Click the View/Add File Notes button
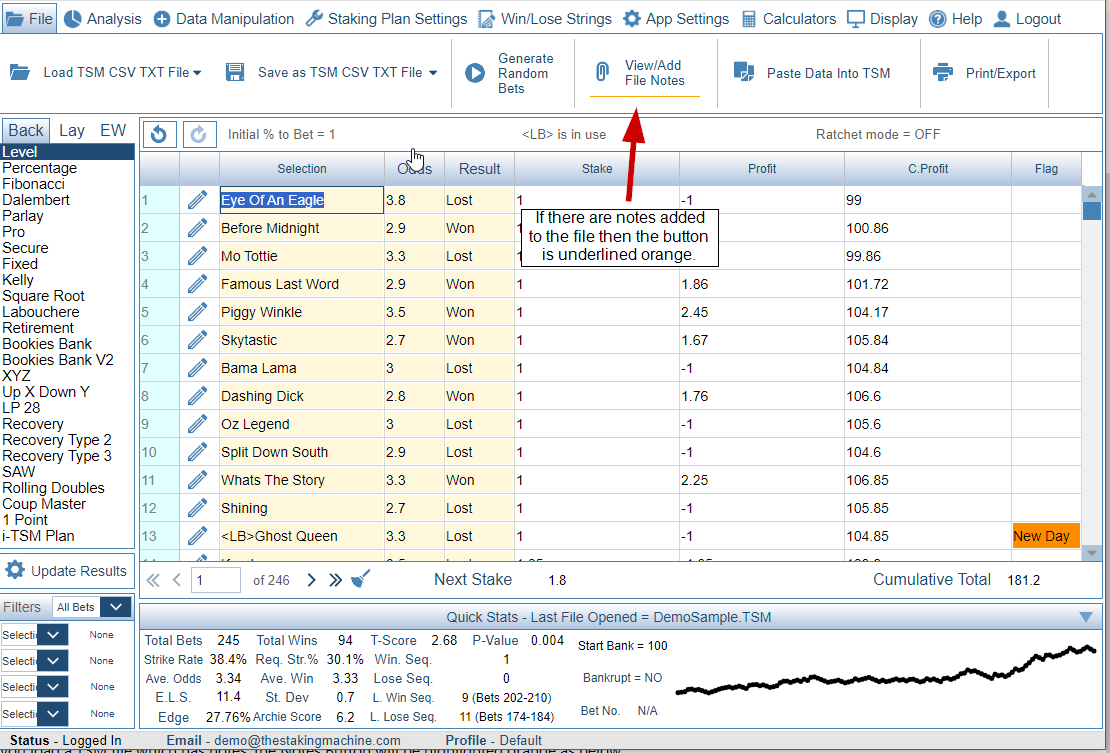 point(644,73)
